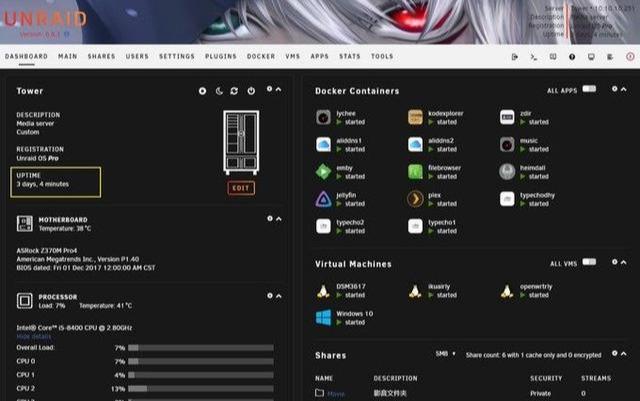Open the Plugins tab
The image size is (640, 401).
[221, 56]
